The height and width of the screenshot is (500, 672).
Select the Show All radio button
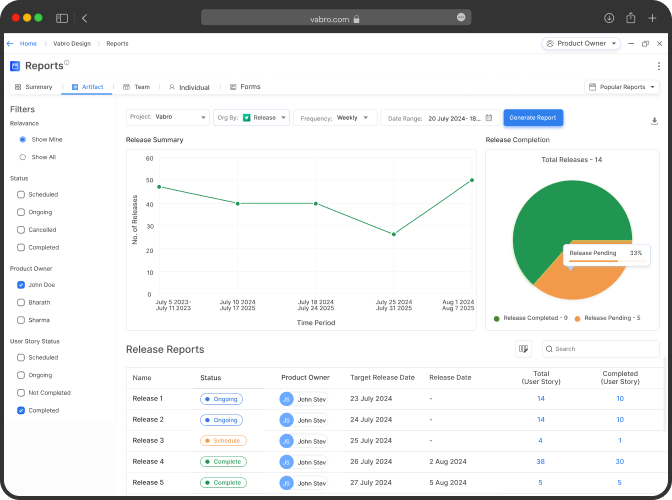(x=22, y=157)
